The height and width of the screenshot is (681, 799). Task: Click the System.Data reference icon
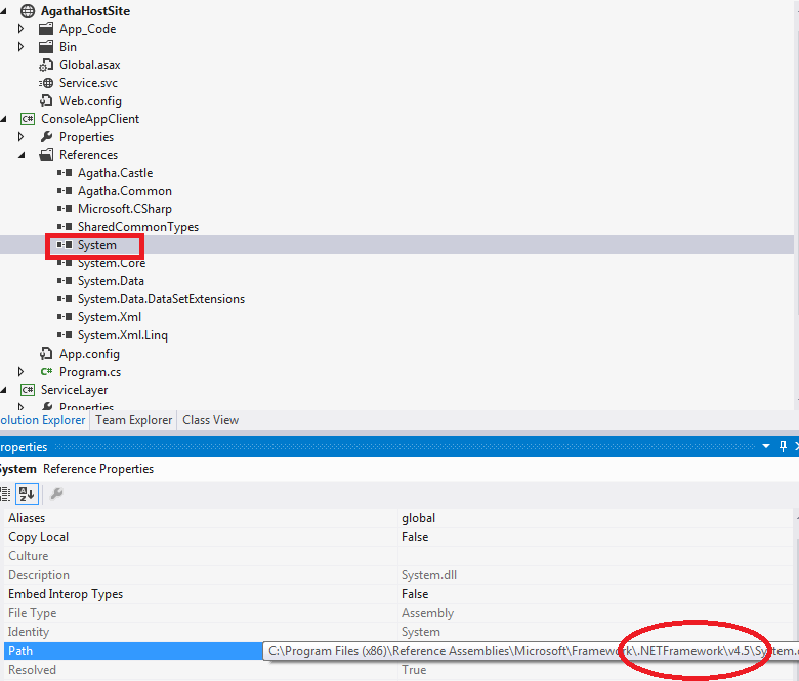pos(64,281)
